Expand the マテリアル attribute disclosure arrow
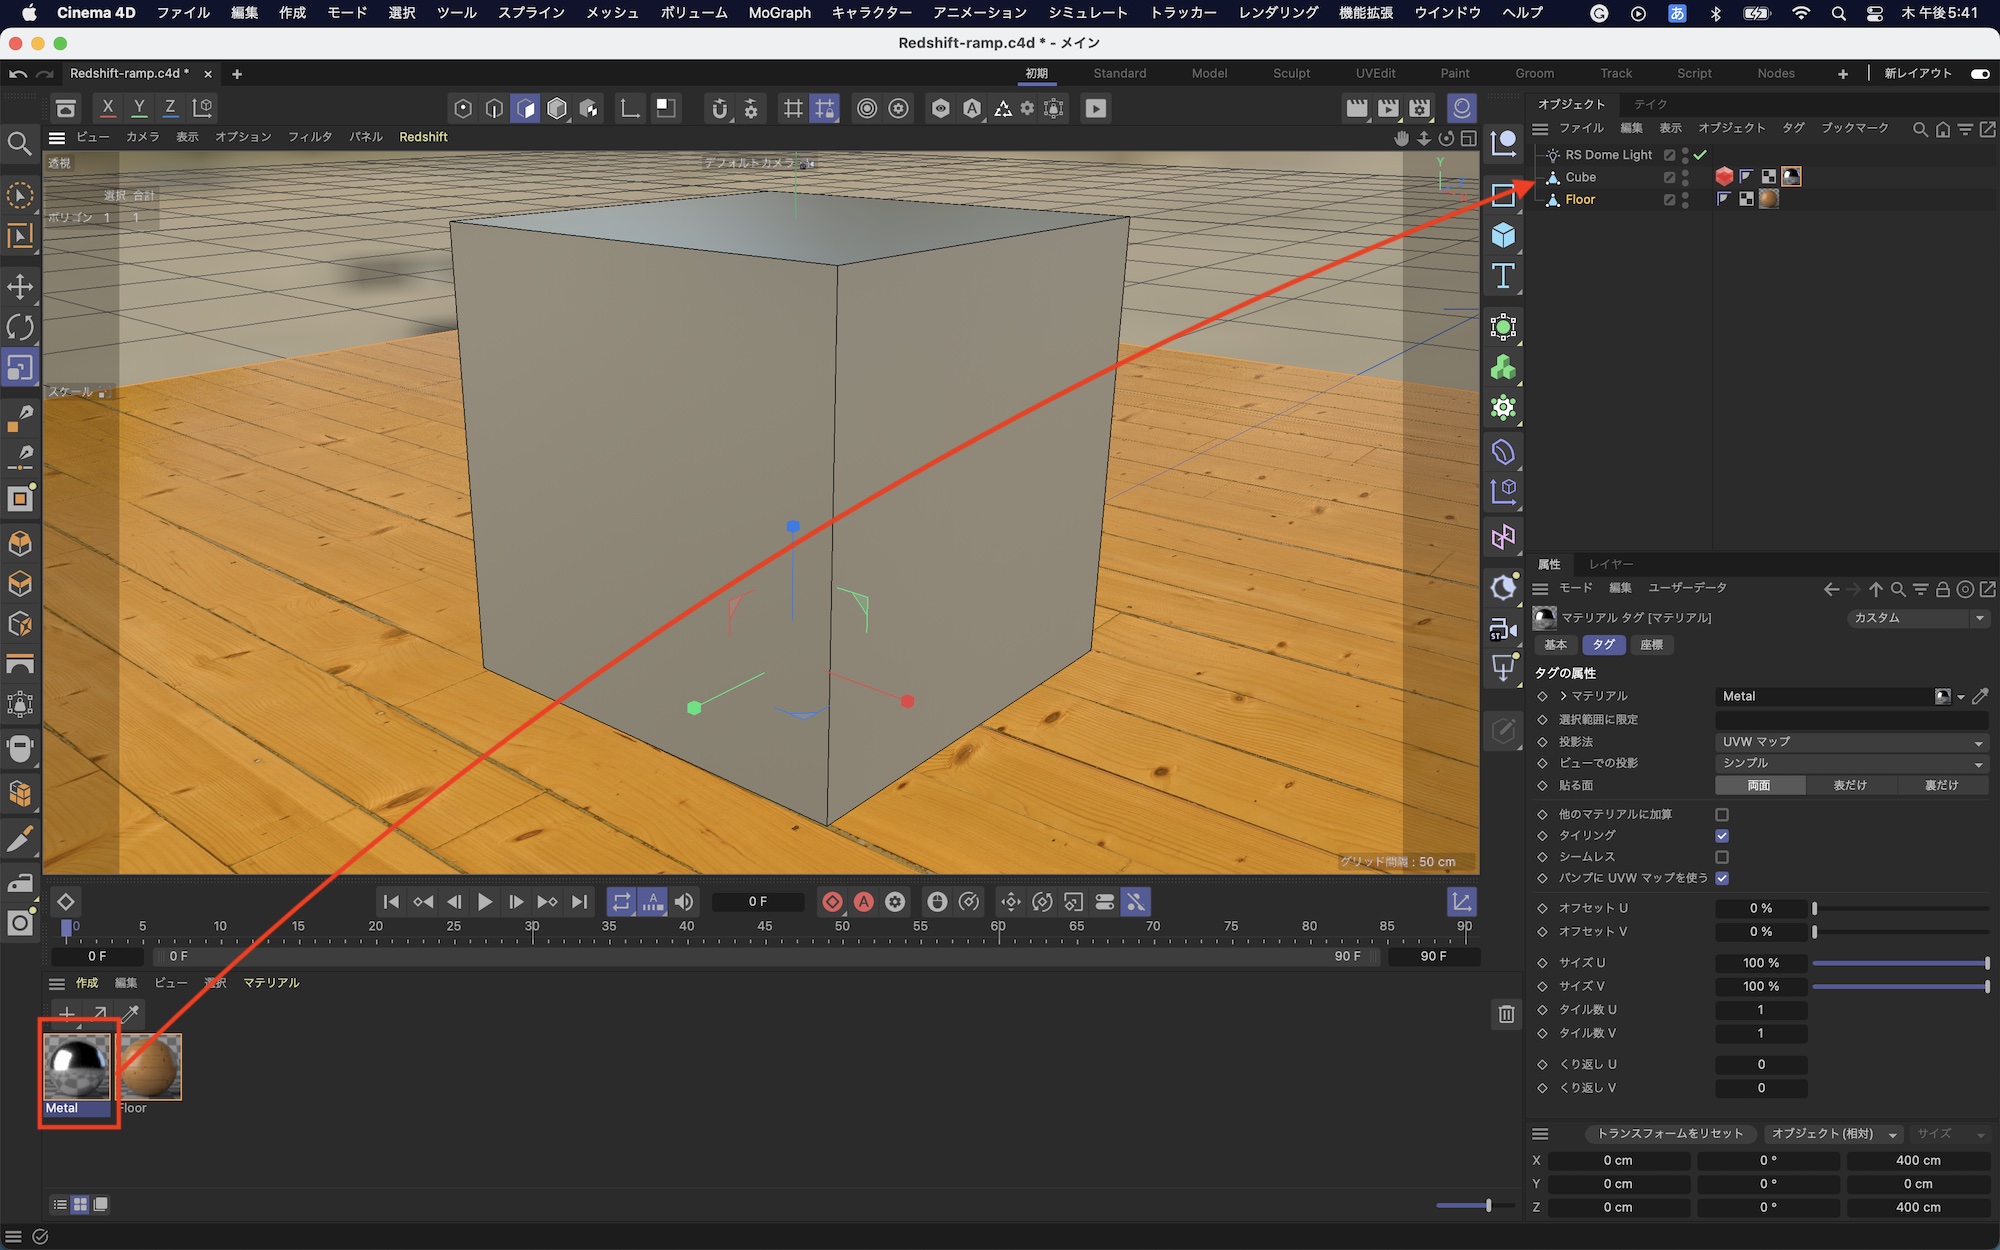 coord(1564,696)
